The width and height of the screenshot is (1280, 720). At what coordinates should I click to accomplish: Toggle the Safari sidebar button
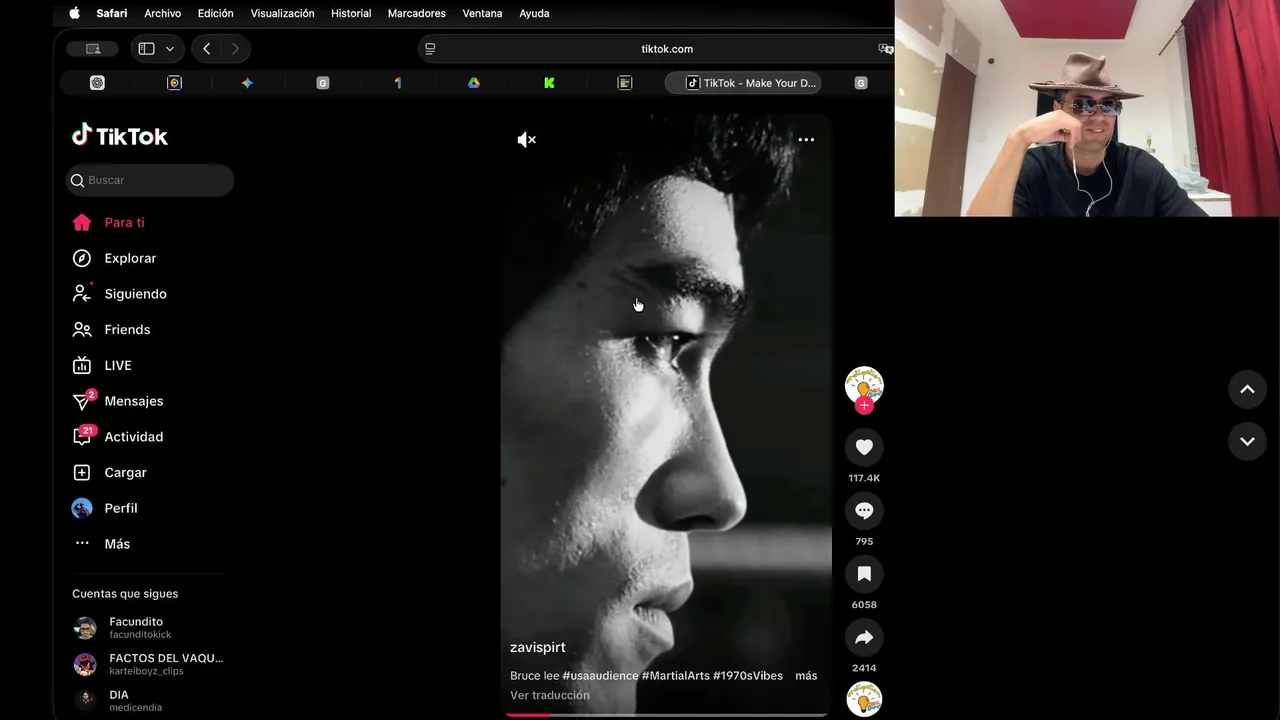(146, 48)
